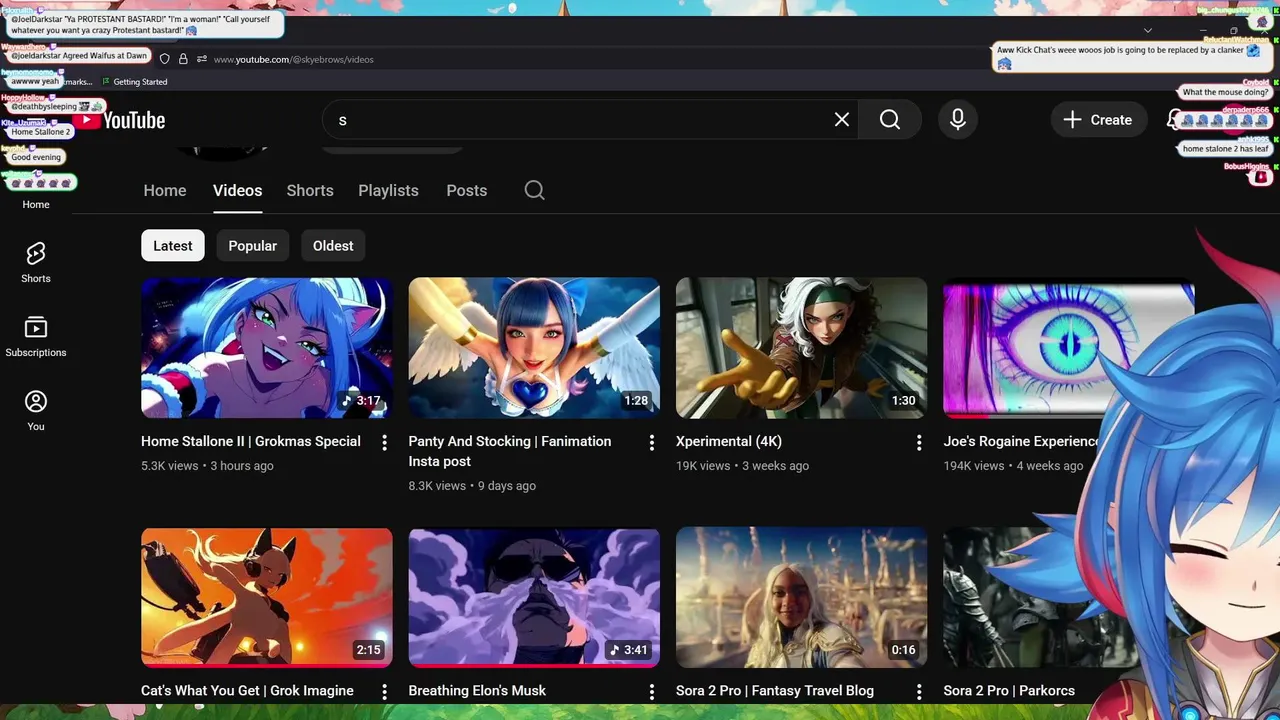Select the Videos tab
Viewport: 1280px width, 720px height.
coord(237,190)
